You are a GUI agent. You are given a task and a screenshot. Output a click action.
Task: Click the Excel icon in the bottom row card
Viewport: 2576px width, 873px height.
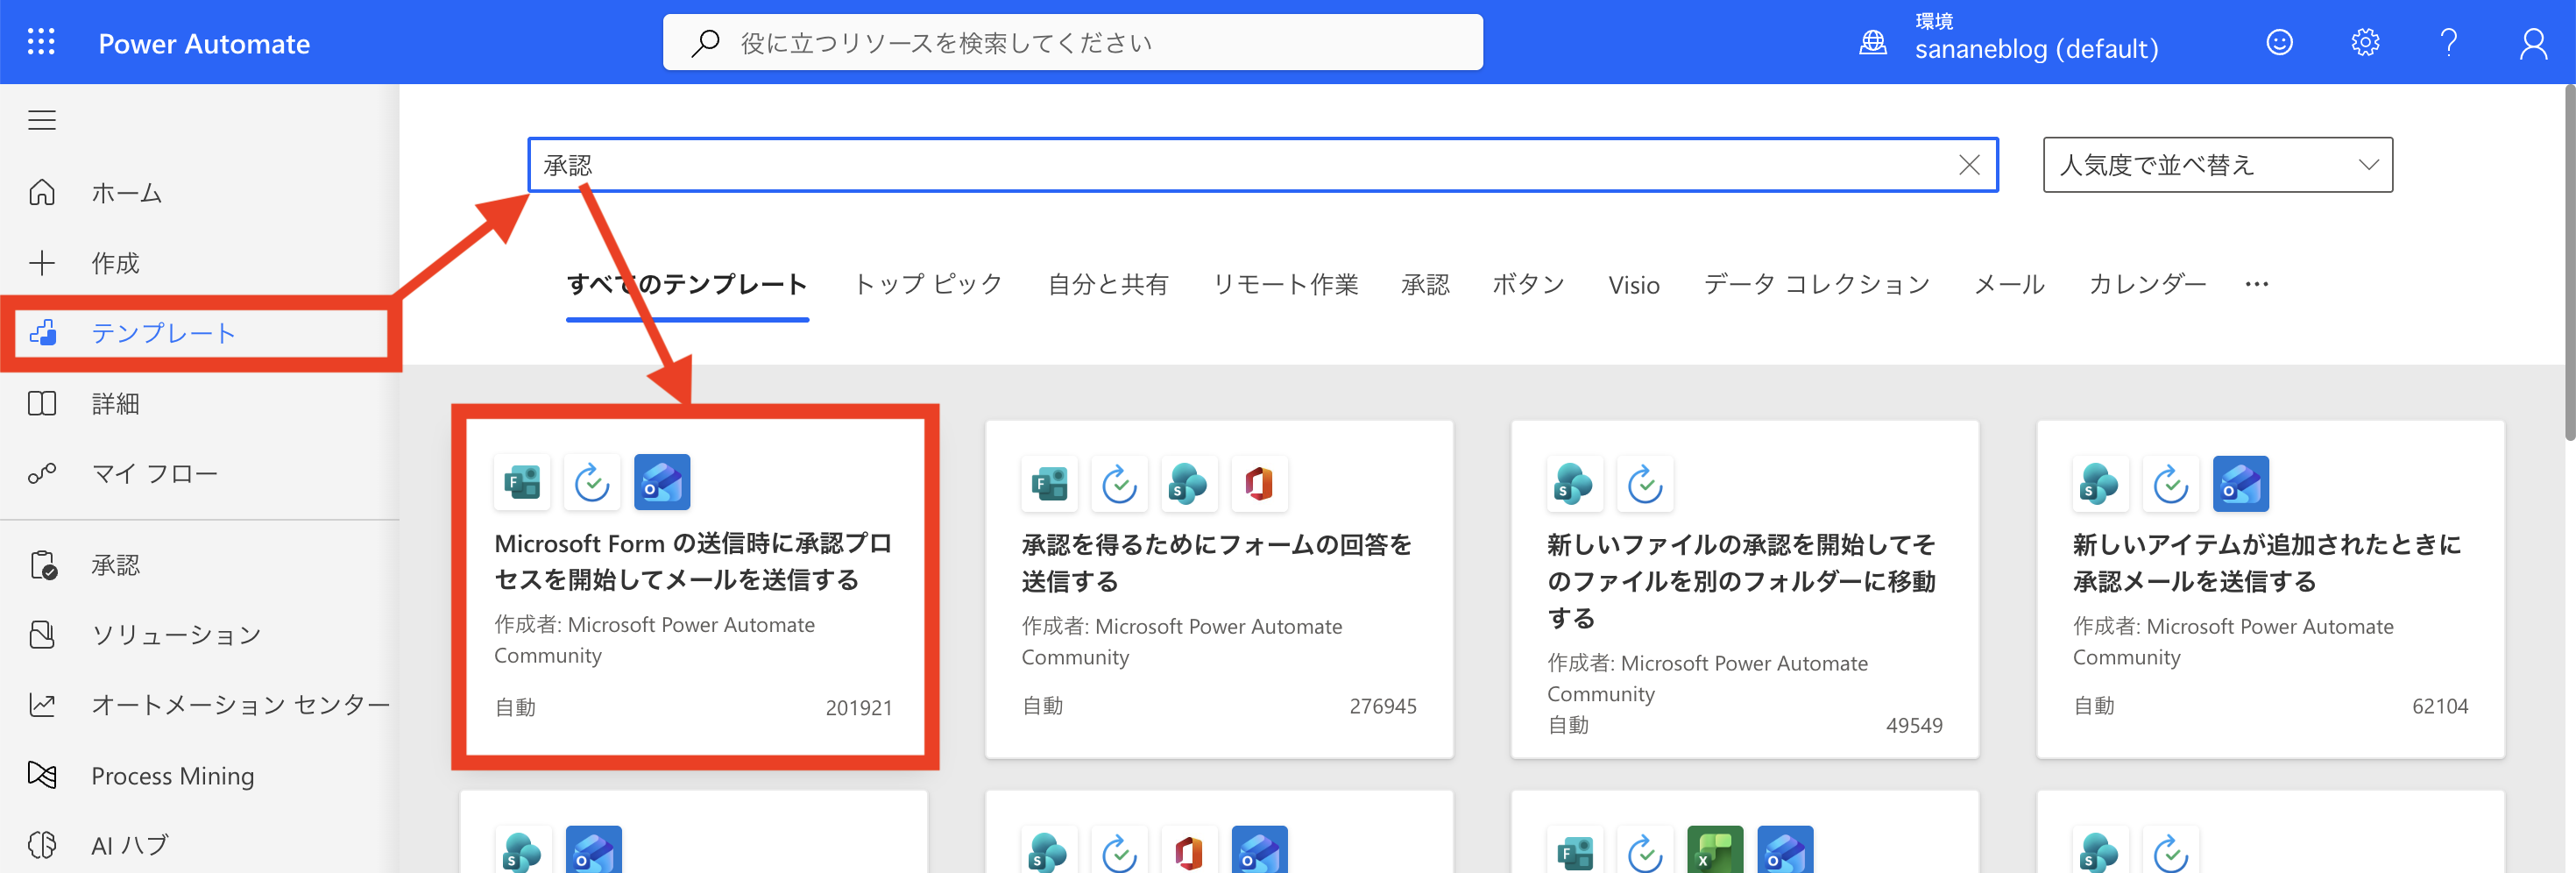1714,850
